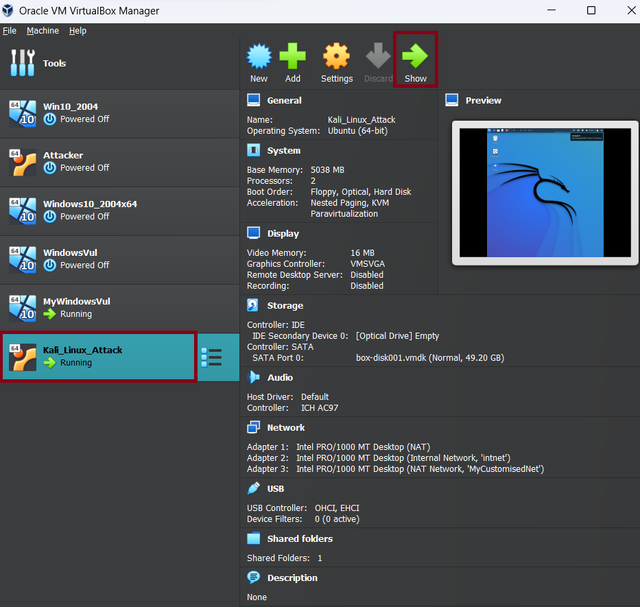This screenshot has width=640, height=607.
Task: Click the WindowsVul OS icon
Action: [22, 260]
